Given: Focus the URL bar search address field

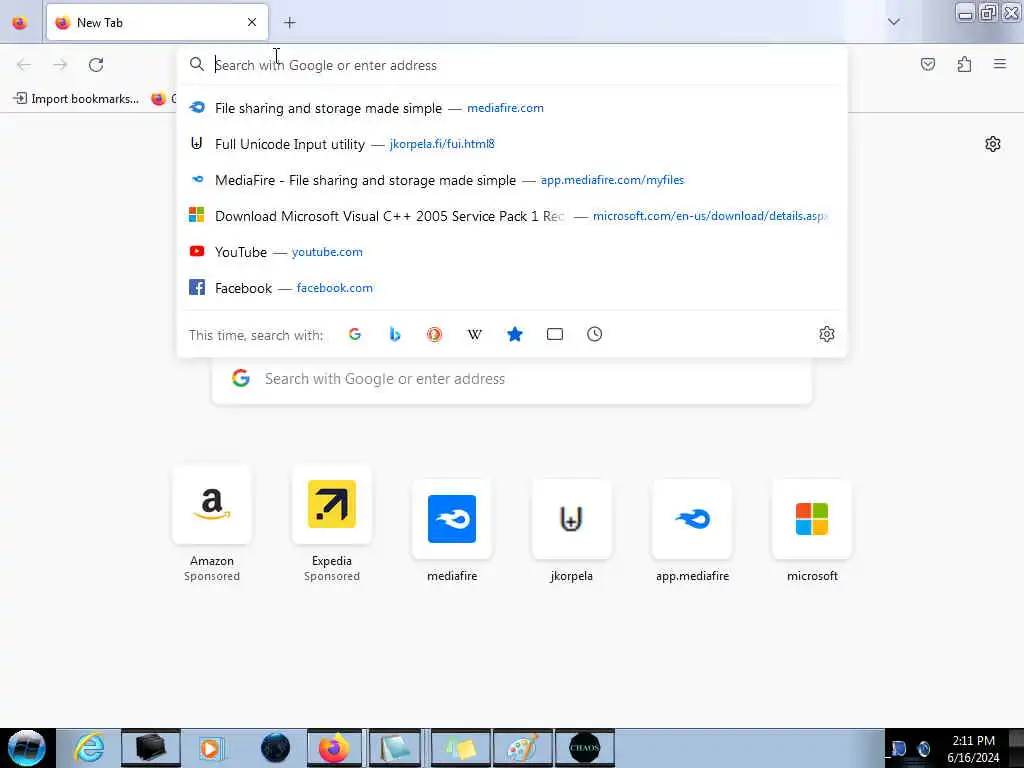Looking at the screenshot, I should tap(512, 65).
